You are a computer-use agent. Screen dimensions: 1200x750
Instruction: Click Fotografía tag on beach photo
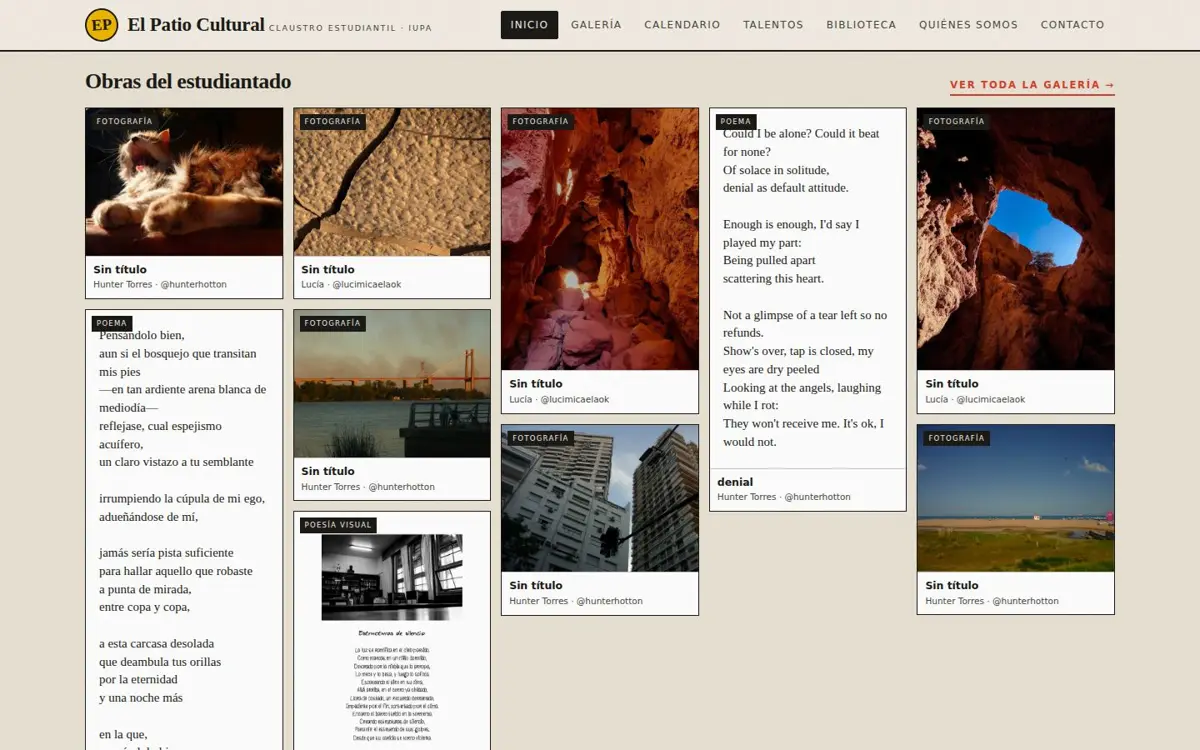956,439
